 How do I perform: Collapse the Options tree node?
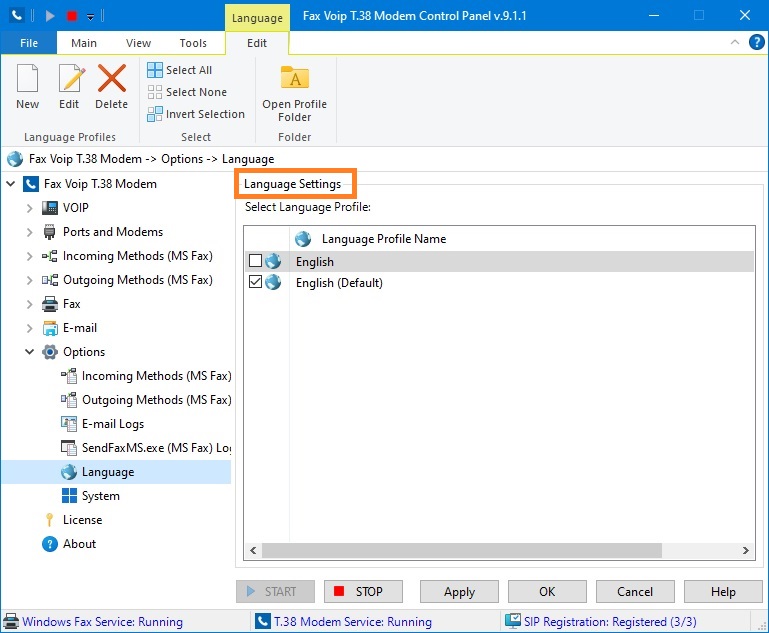tap(29, 352)
